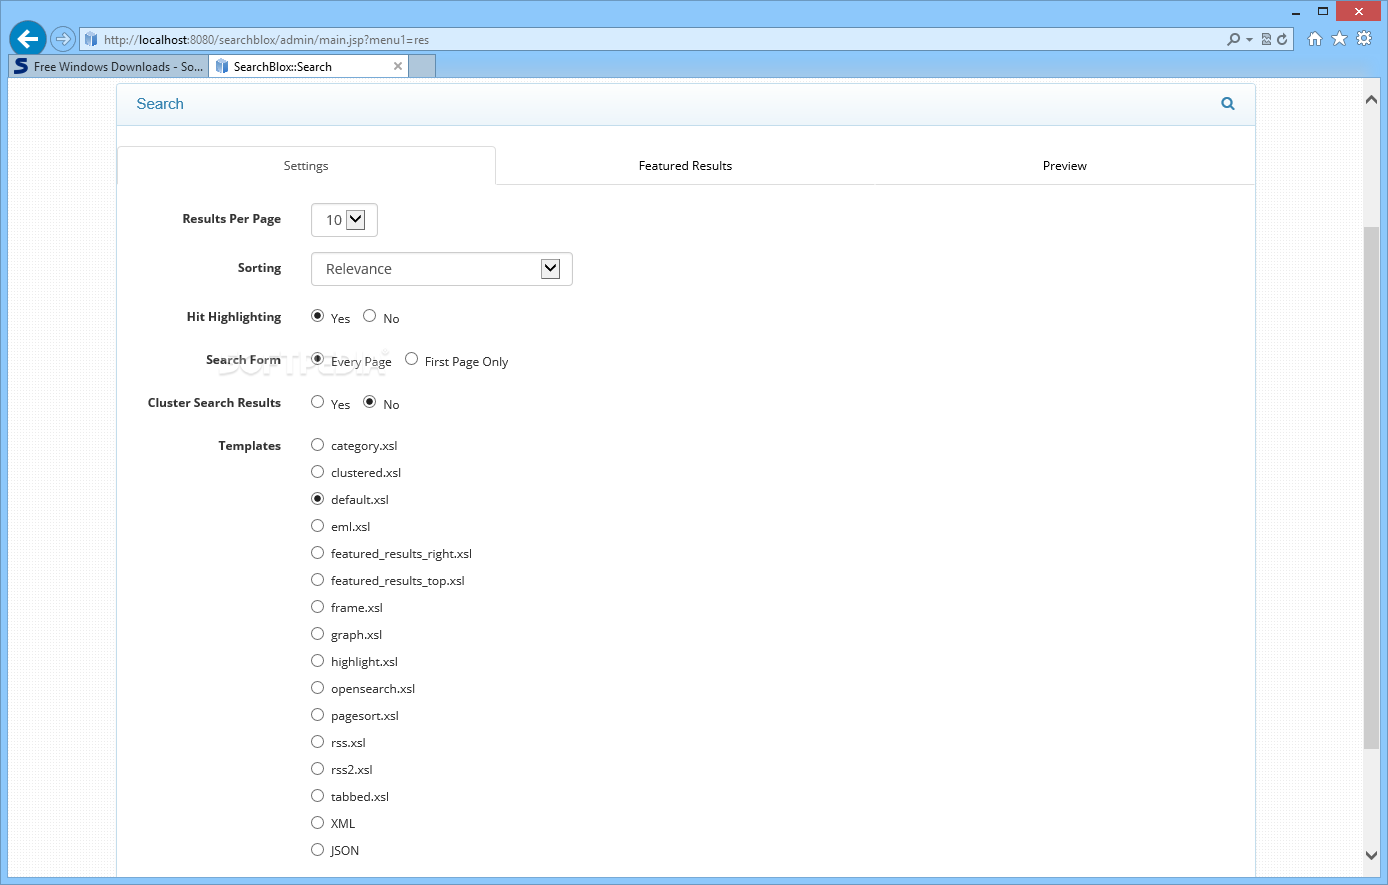The image size is (1388, 885).
Task: Close the SearchBlox::Search browser tab
Action: [398, 66]
